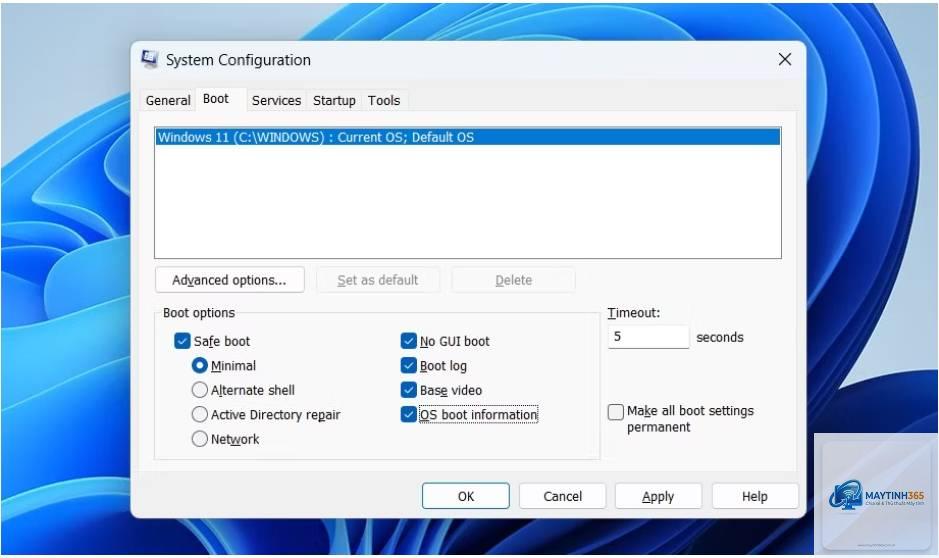Click the Set as default button

(378, 280)
